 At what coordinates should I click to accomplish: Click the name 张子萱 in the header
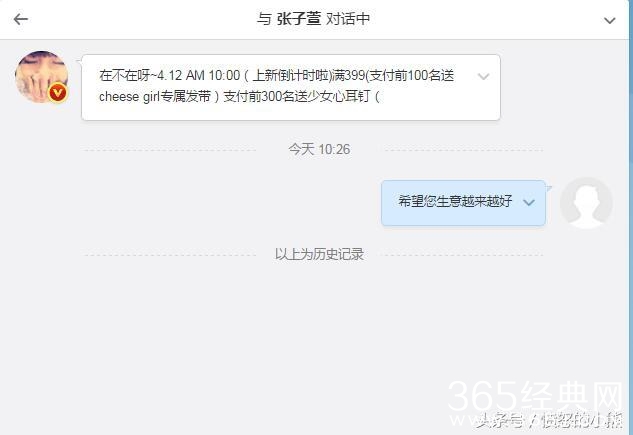[x=299, y=19]
